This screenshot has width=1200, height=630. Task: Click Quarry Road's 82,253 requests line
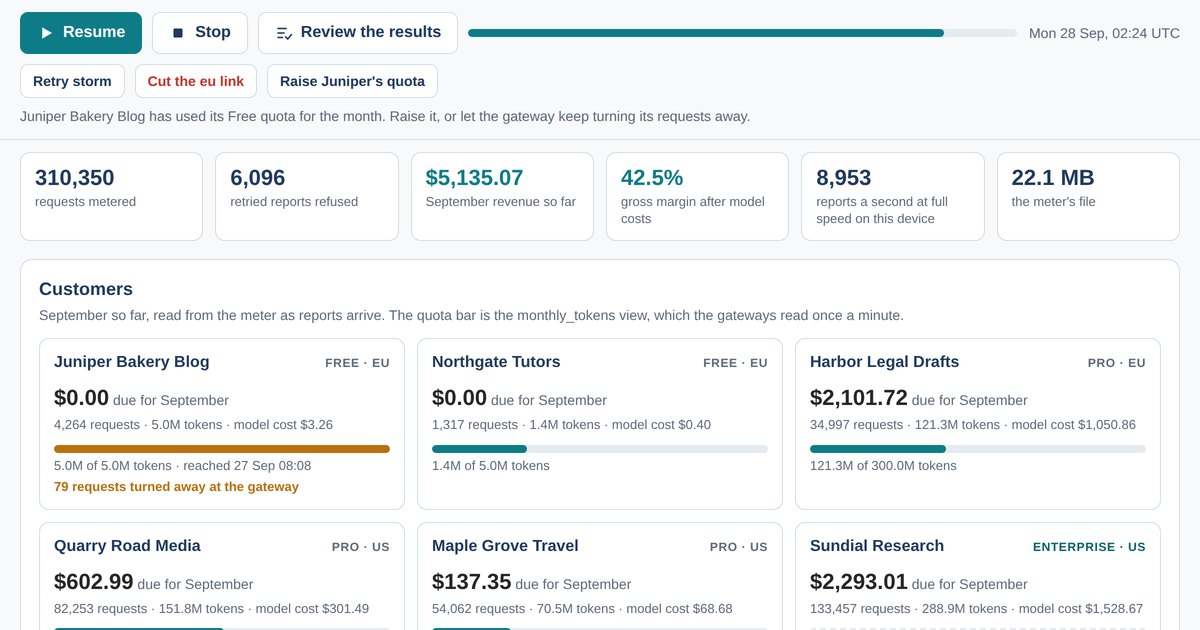coord(211,609)
